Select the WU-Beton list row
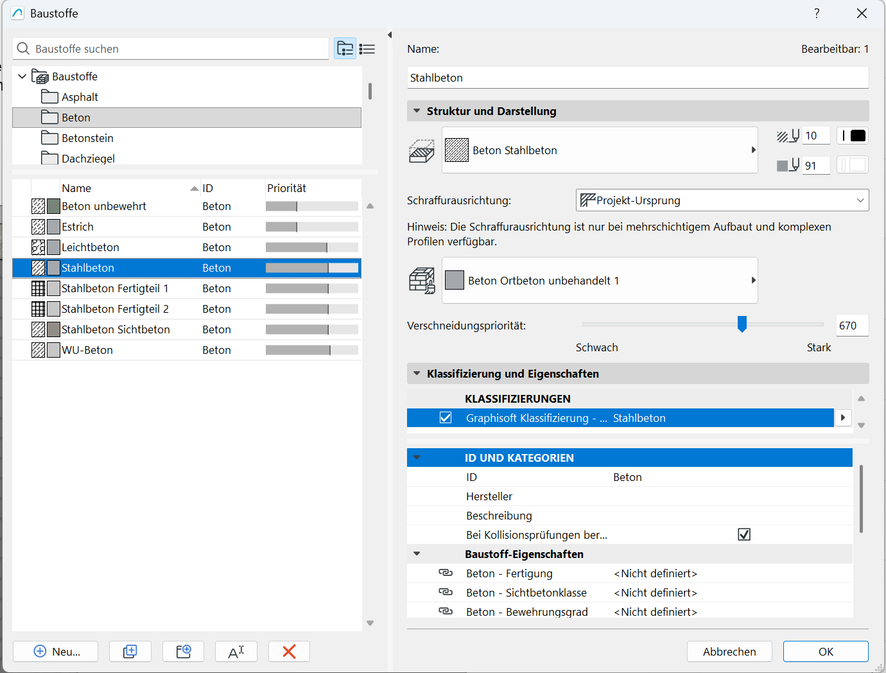Viewport: 886px width, 673px height. 186,350
